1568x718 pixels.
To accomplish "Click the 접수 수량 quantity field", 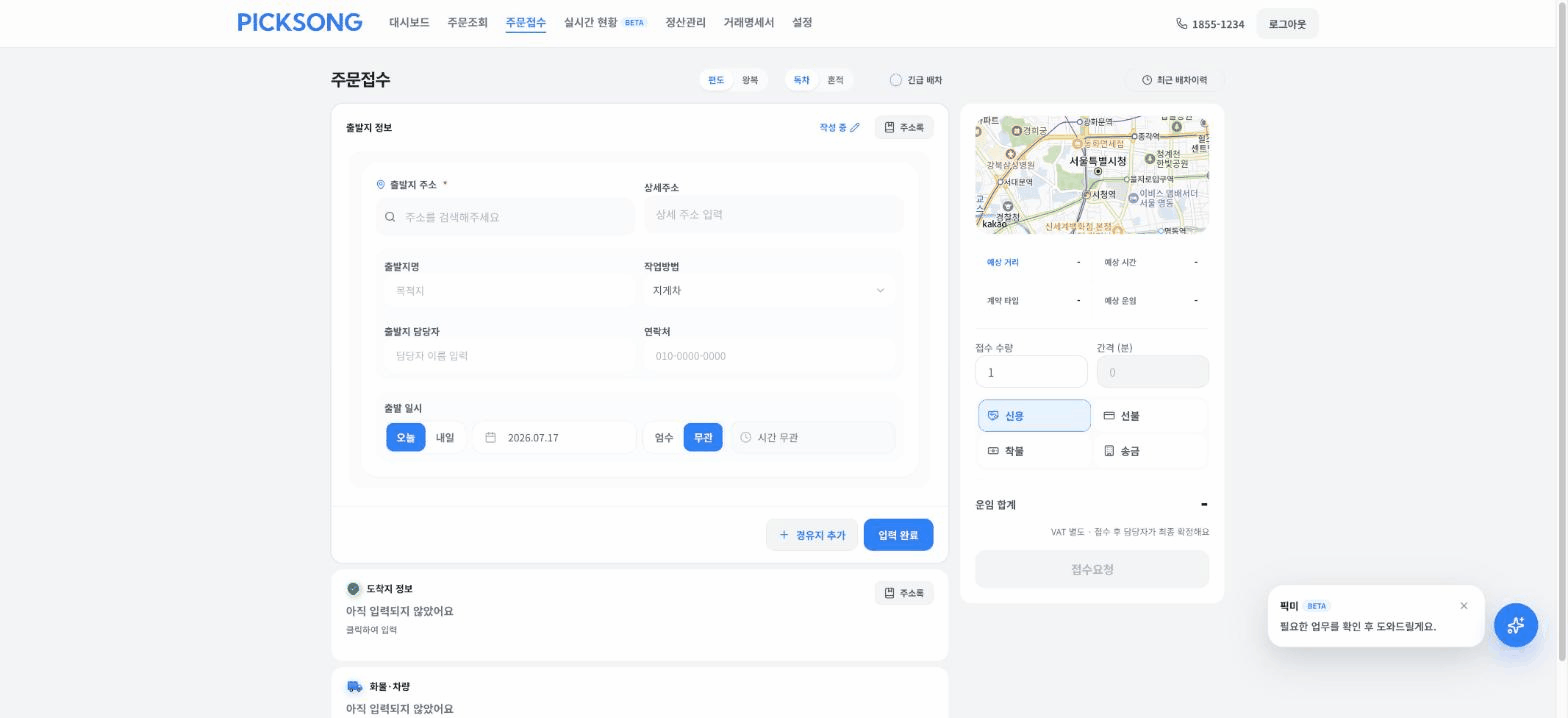I will point(1031,372).
